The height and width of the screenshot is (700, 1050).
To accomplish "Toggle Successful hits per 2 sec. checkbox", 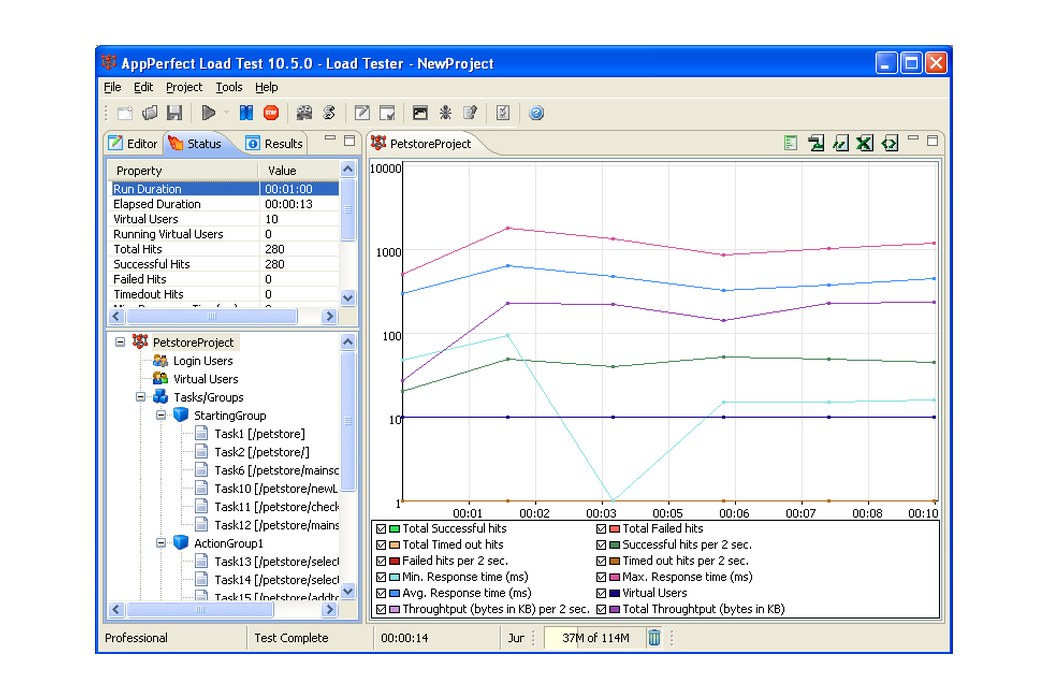I will click(x=601, y=545).
